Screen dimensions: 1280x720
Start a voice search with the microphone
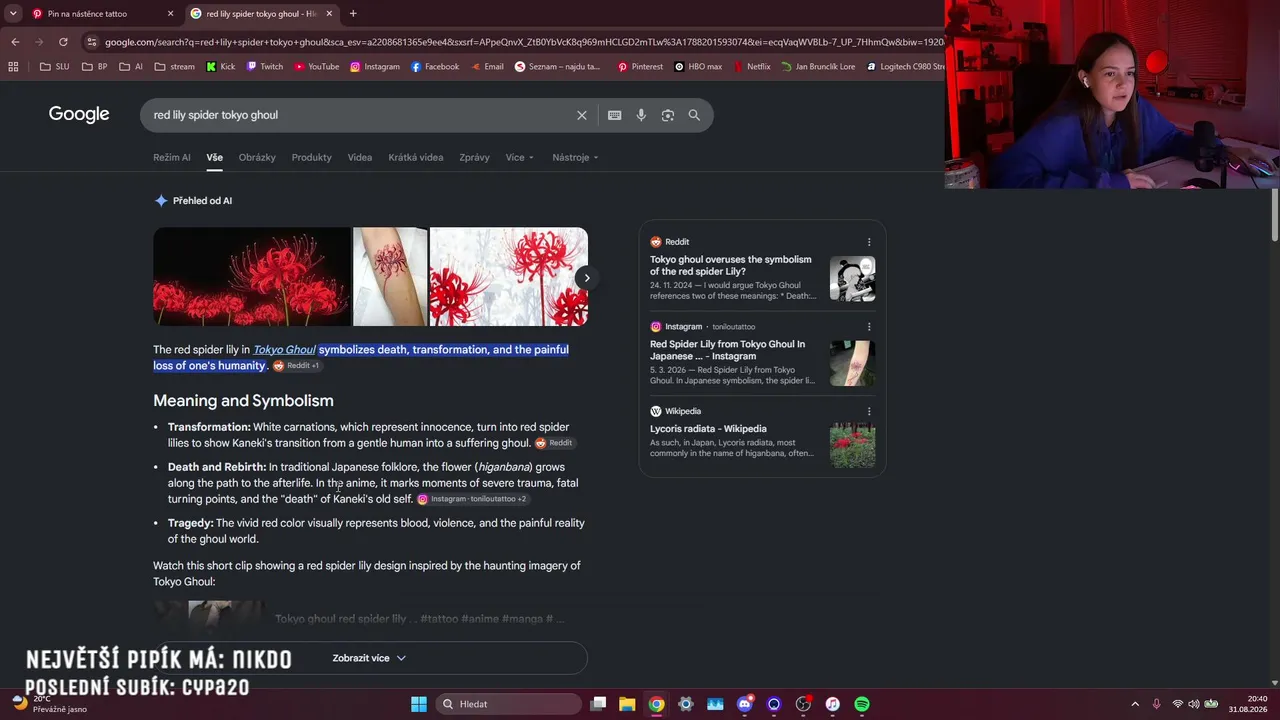coord(641,115)
